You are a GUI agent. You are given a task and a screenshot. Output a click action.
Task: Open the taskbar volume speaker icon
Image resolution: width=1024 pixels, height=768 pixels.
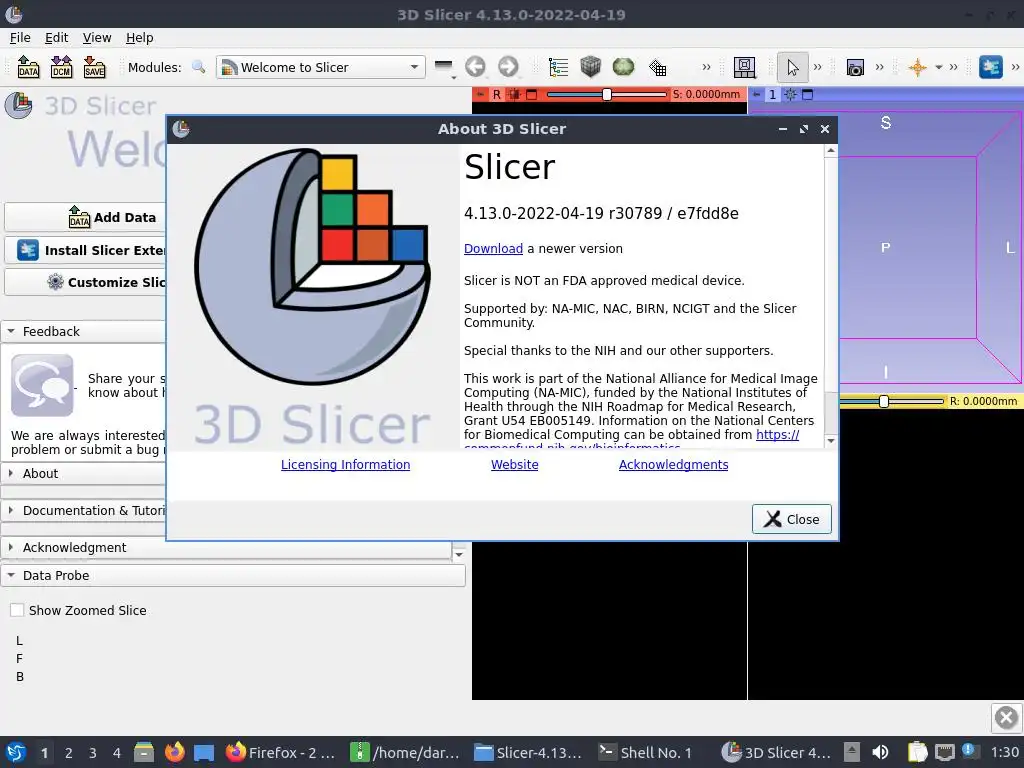coord(880,752)
